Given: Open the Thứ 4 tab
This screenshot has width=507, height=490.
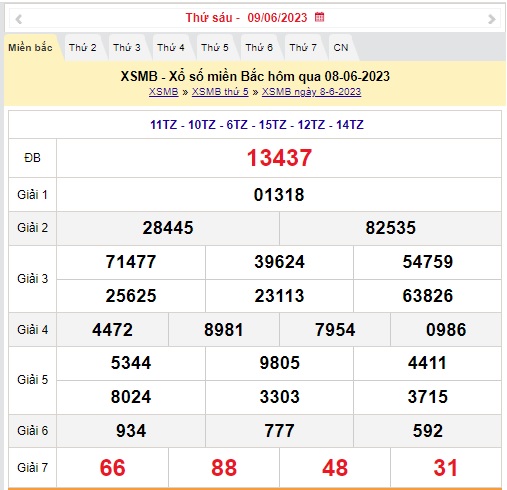Looking at the screenshot, I should click(x=171, y=48).
